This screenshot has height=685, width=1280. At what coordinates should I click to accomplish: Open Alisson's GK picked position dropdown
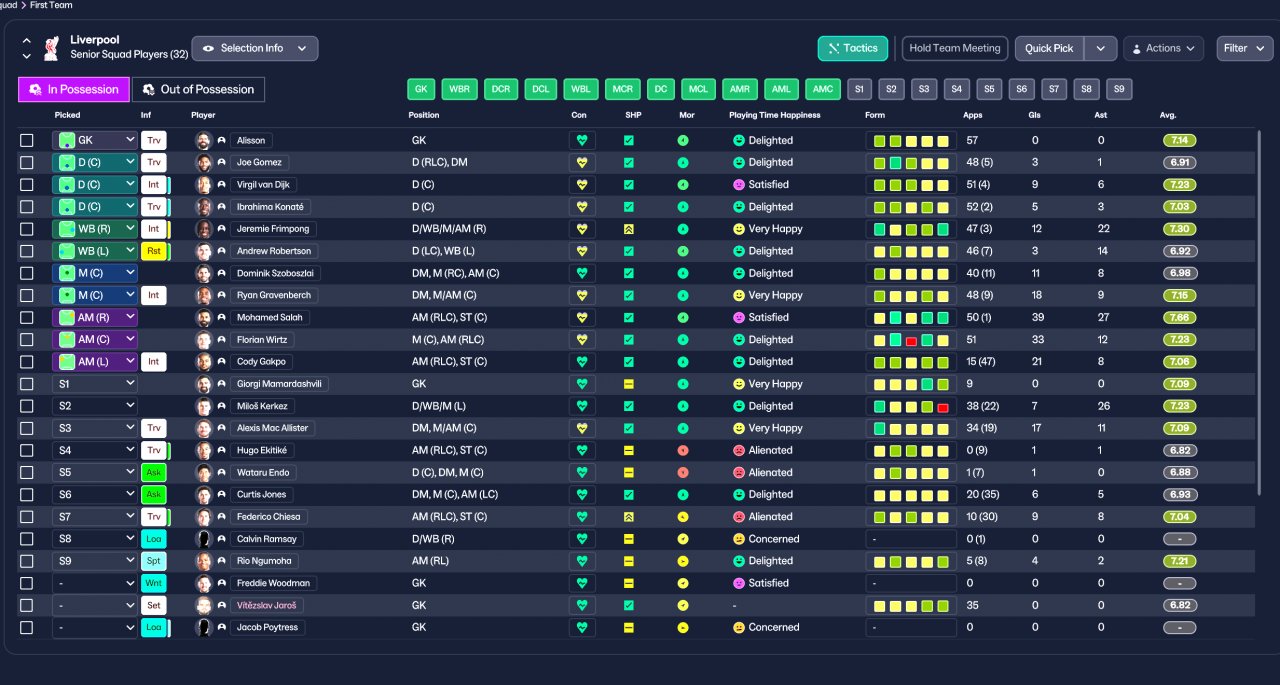coord(95,140)
